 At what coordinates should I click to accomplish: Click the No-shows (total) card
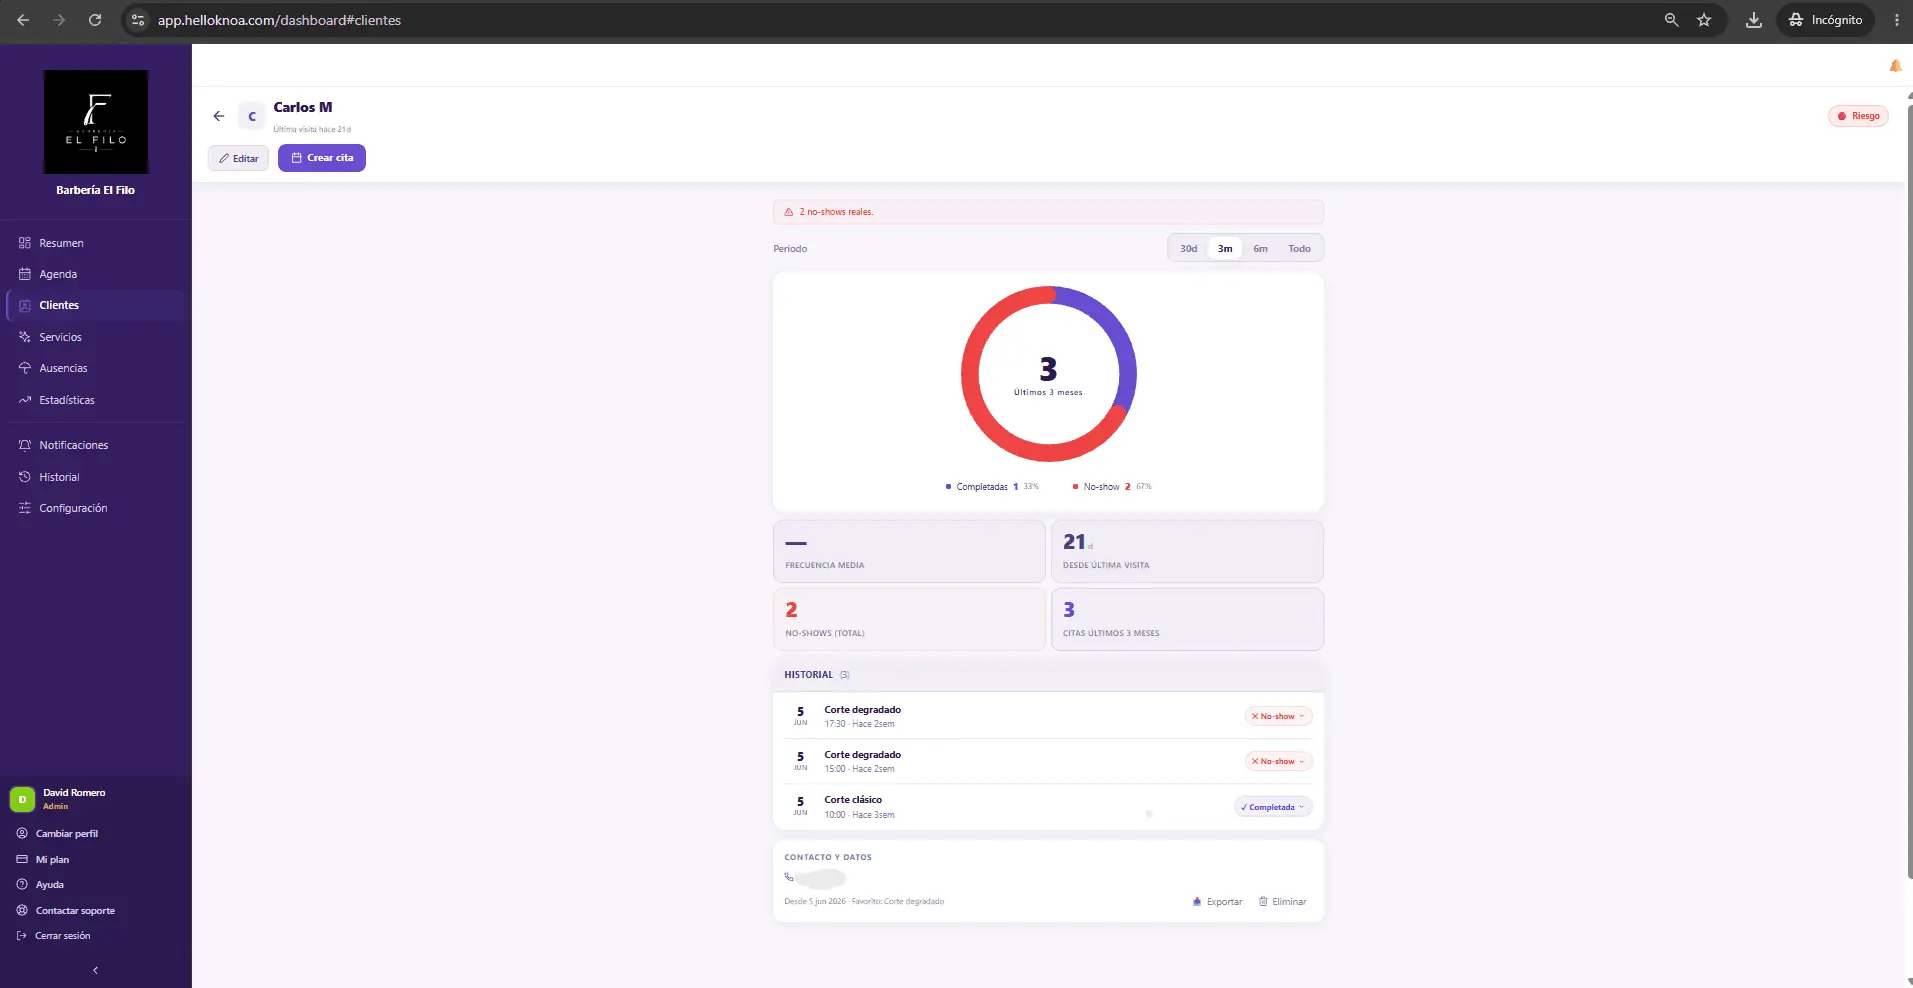(909, 619)
